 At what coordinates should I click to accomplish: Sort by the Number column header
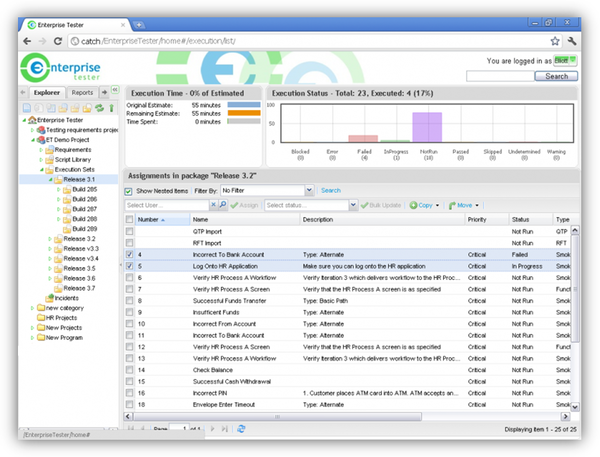(x=162, y=219)
